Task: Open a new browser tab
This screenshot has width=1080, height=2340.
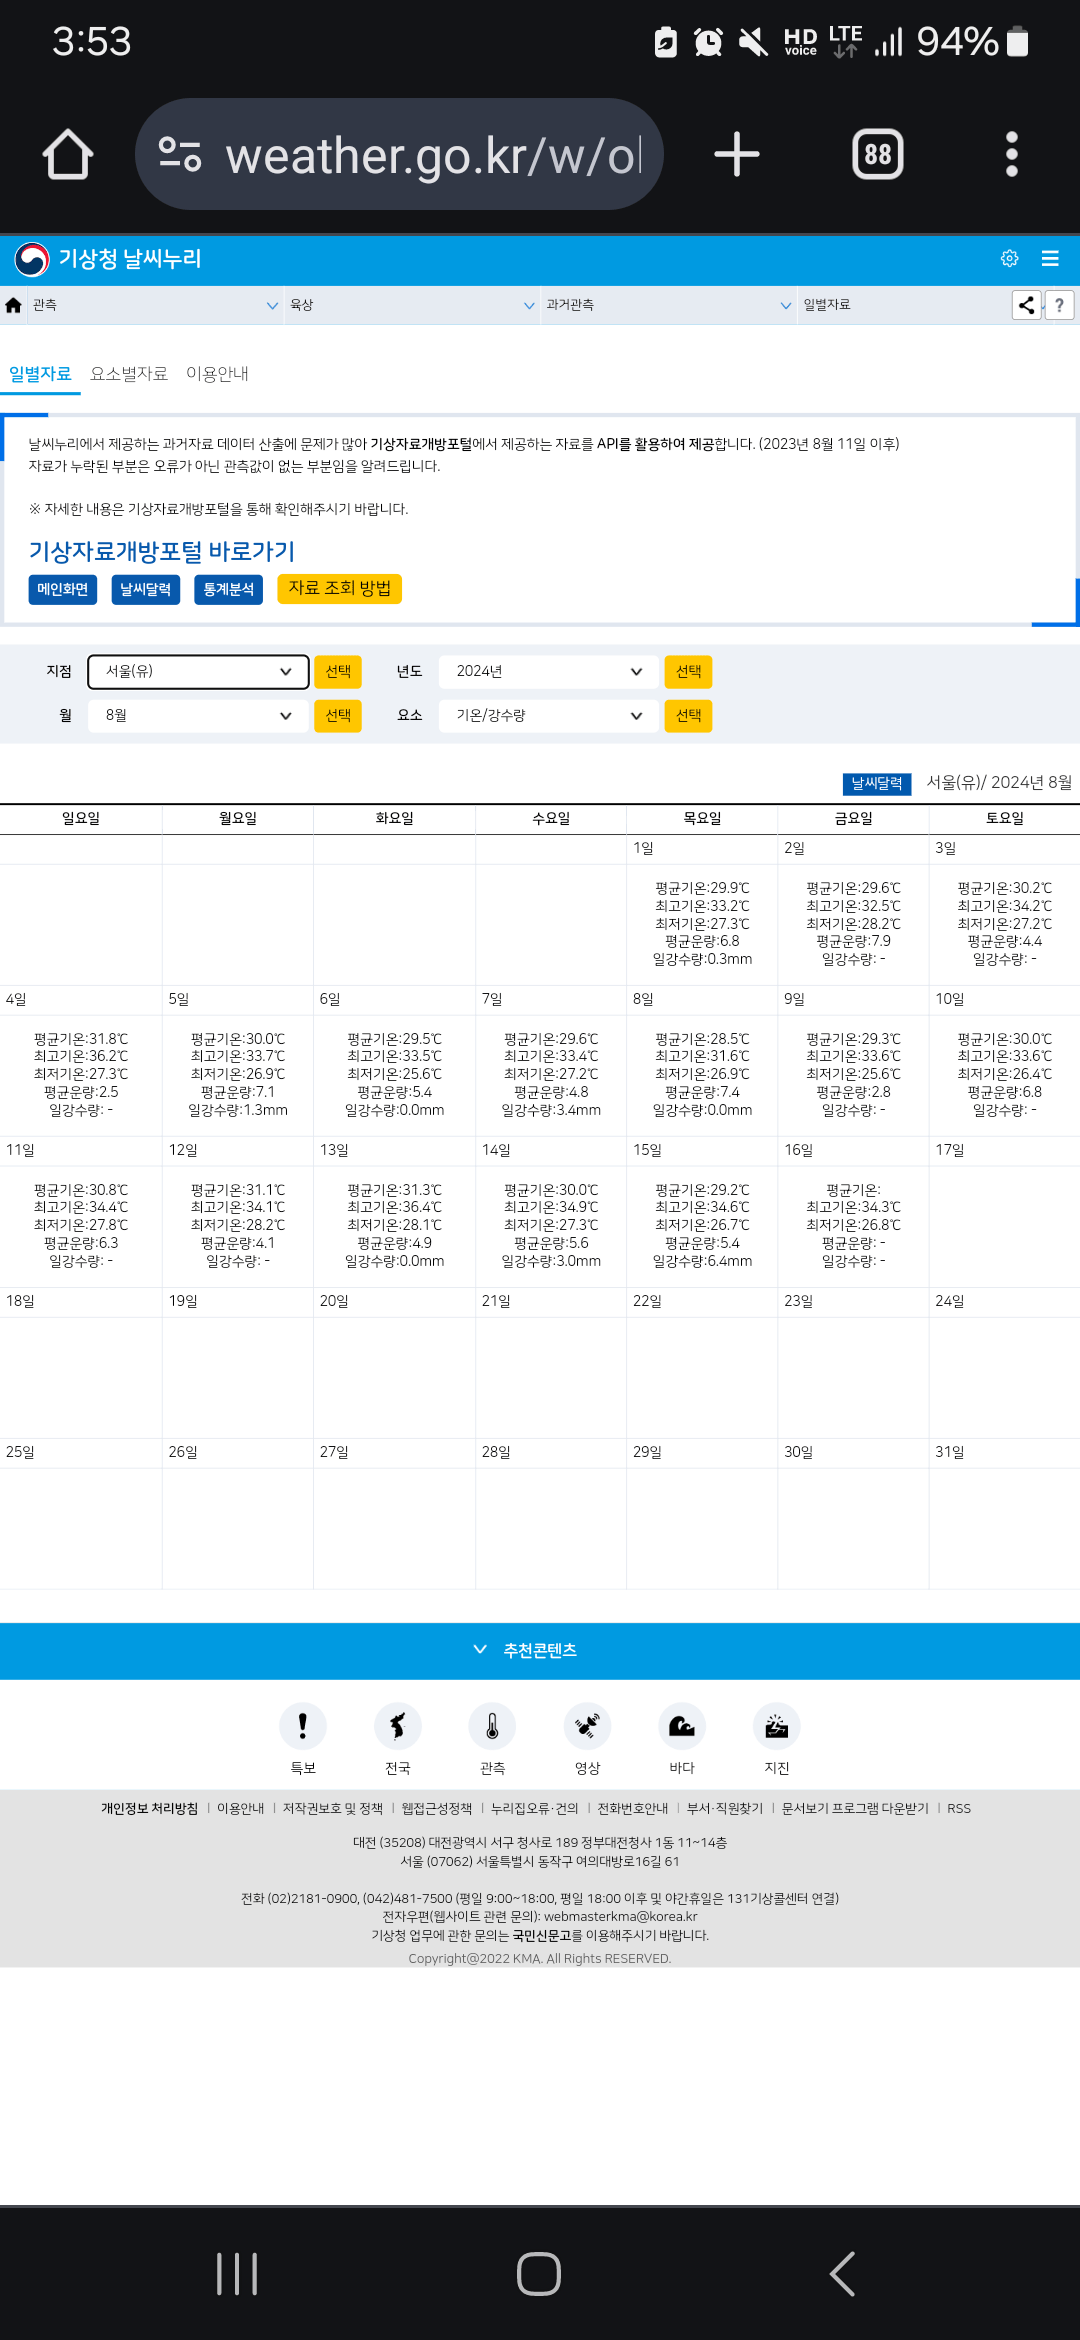Action: [737, 155]
